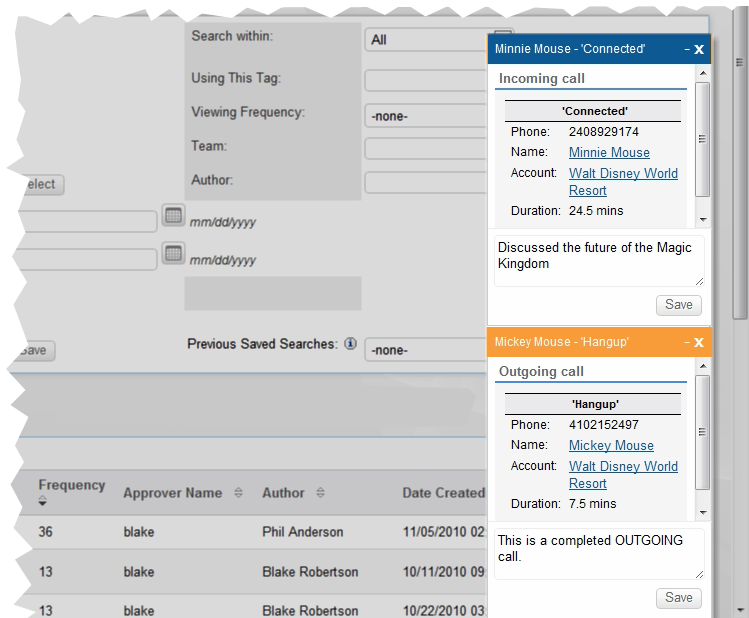Click the Previous Saved Searches info icon
The image size is (749, 618).
click(350, 343)
